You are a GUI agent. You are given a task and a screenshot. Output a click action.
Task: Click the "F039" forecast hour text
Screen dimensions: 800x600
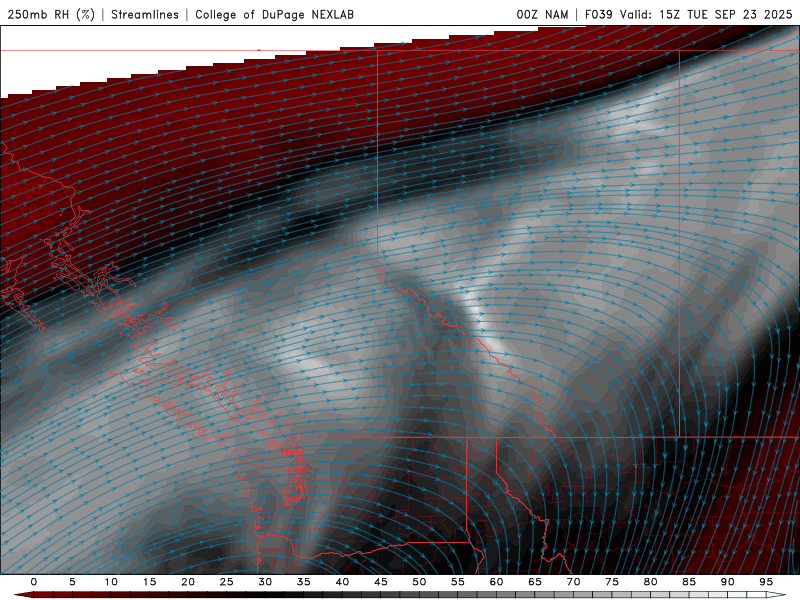click(x=598, y=15)
